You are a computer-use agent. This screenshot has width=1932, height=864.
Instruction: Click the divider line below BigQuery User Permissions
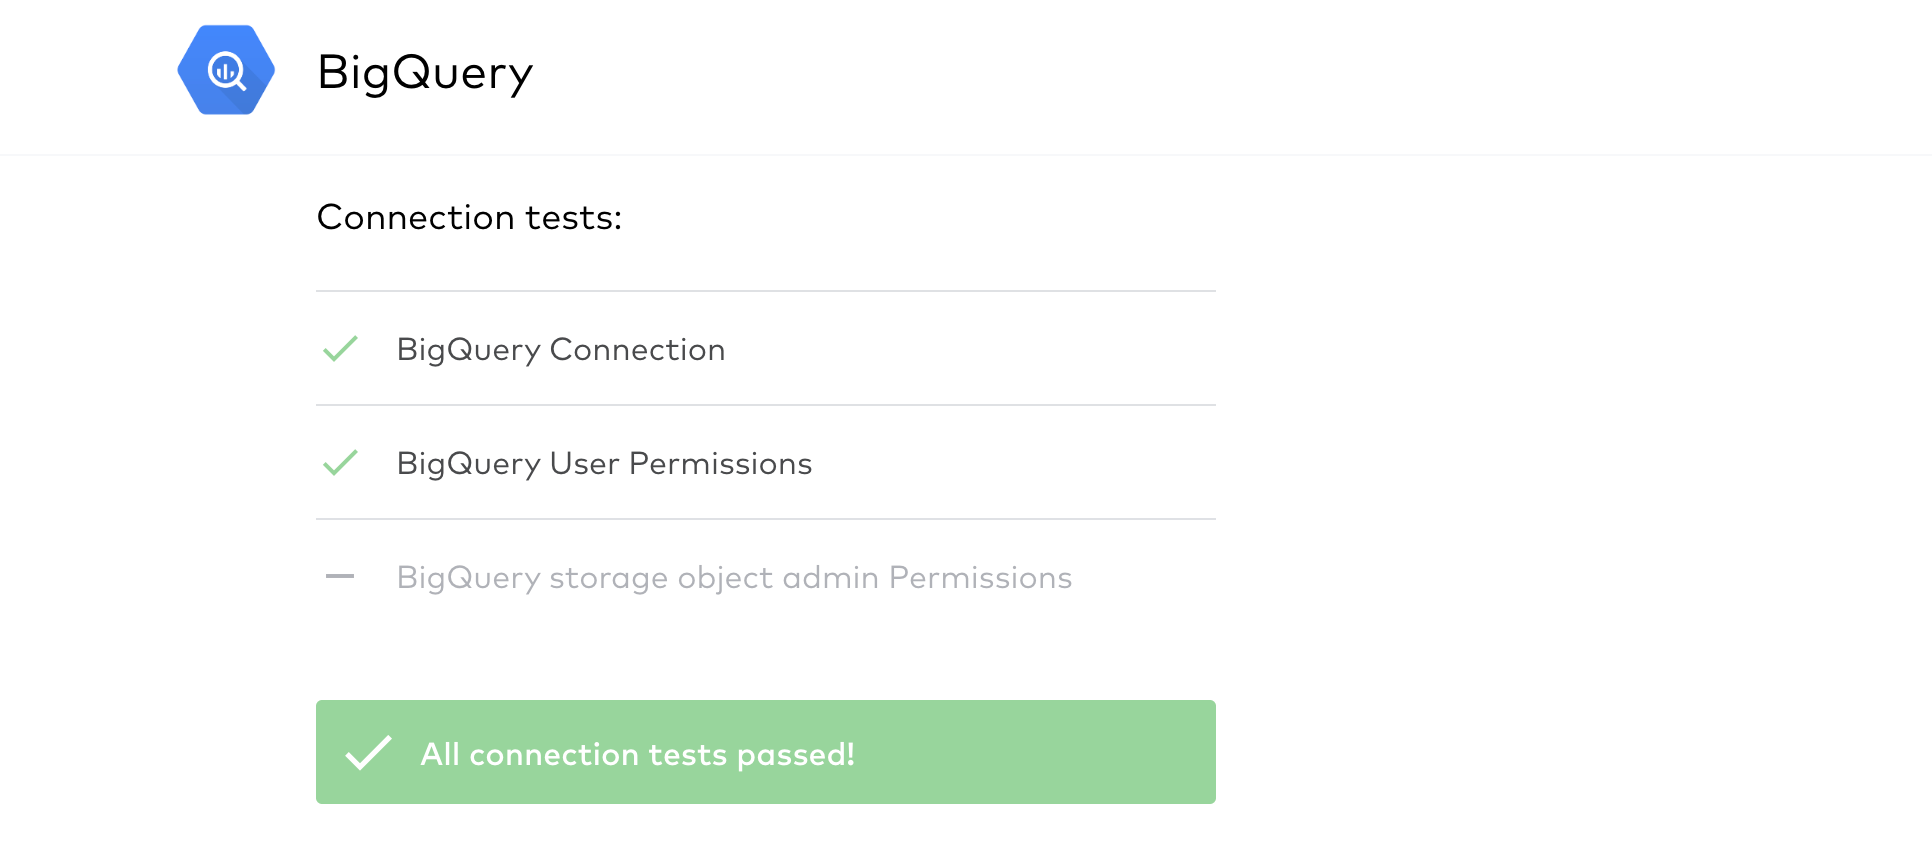766,519
